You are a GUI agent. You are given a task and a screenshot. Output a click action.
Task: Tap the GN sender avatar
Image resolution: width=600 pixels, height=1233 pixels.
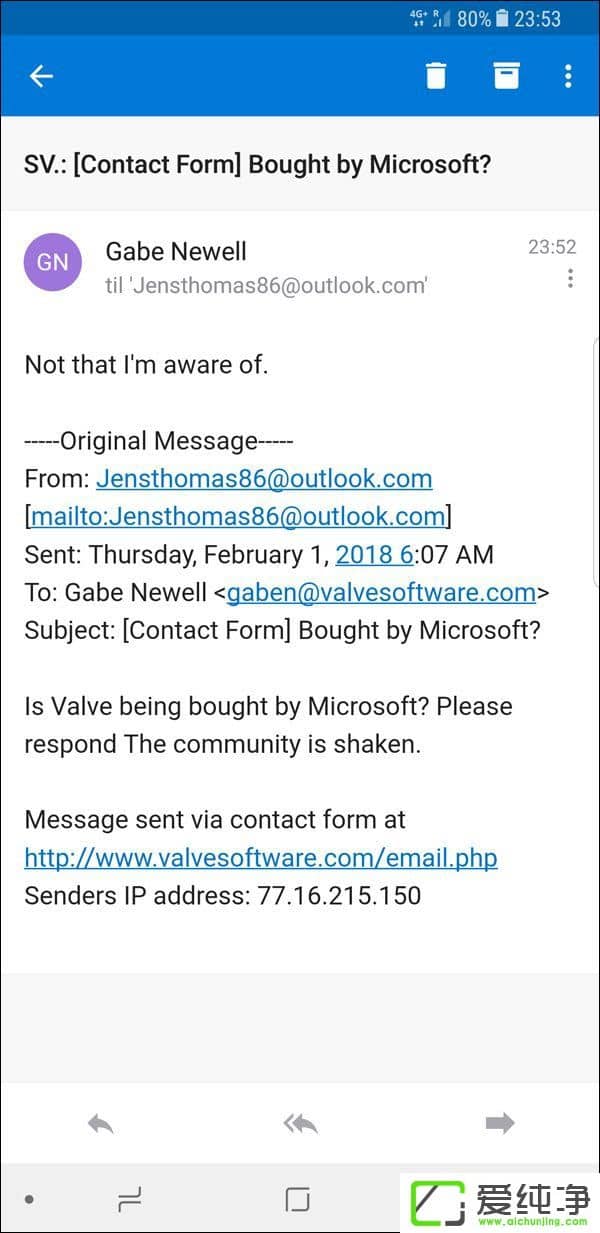tap(52, 262)
